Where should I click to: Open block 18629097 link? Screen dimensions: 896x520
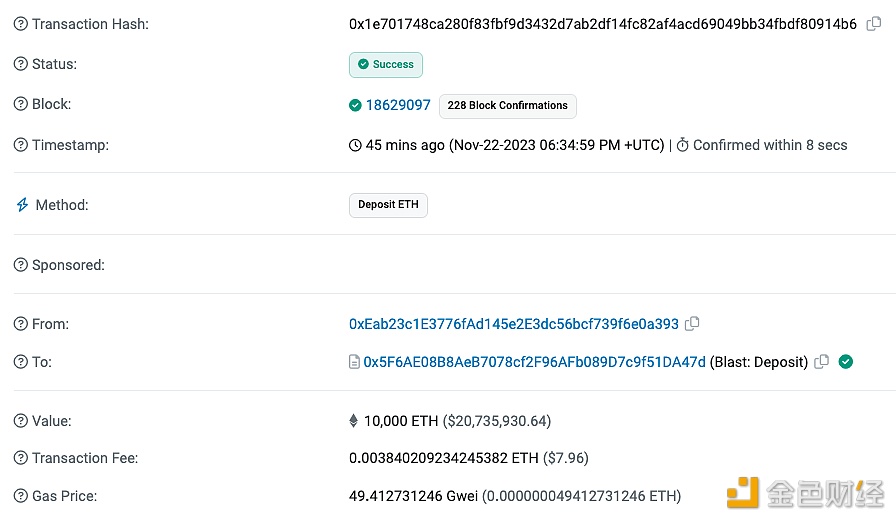tap(398, 105)
